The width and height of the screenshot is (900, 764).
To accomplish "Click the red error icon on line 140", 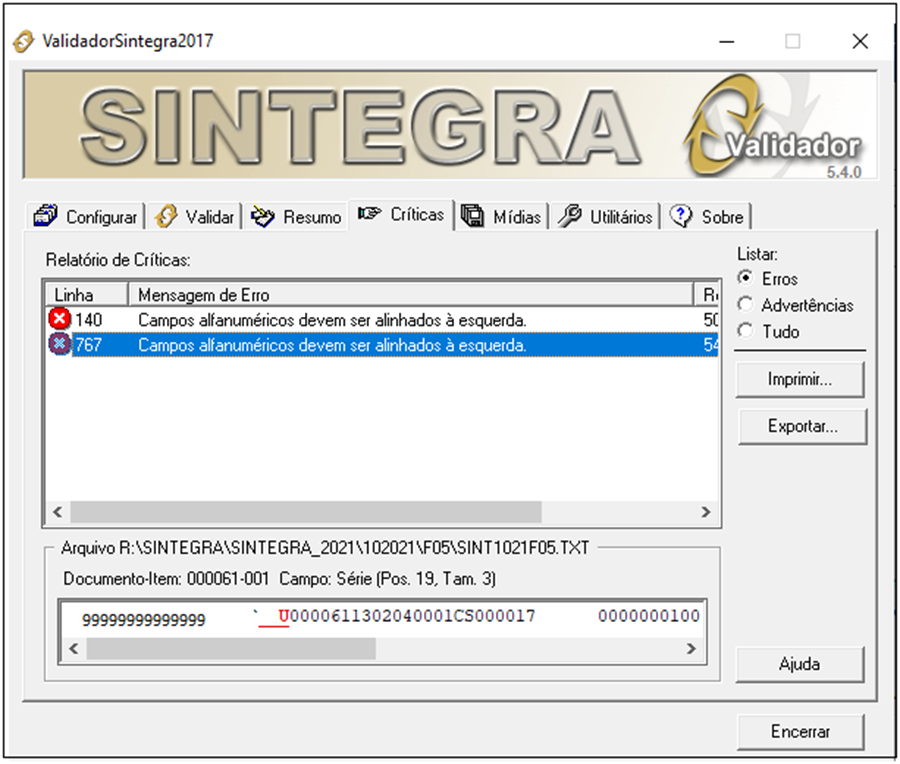I will (x=59, y=319).
